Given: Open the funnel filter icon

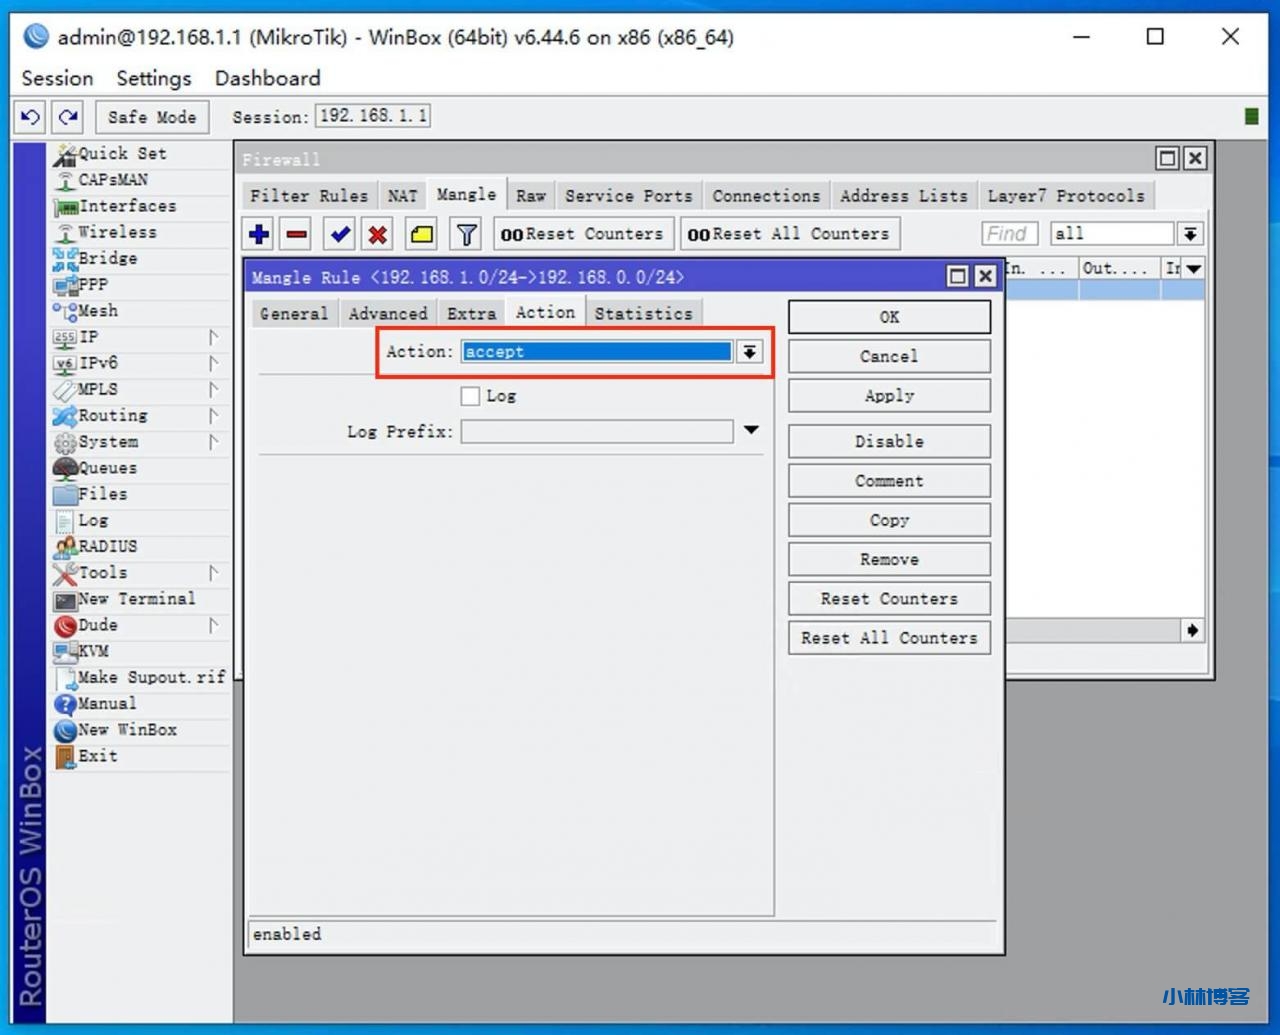Looking at the screenshot, I should click(466, 234).
